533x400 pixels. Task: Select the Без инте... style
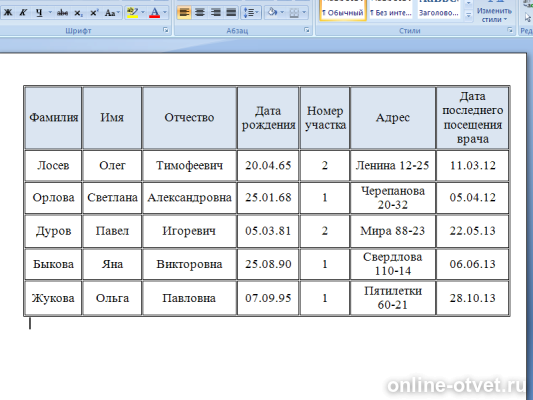click(391, 10)
